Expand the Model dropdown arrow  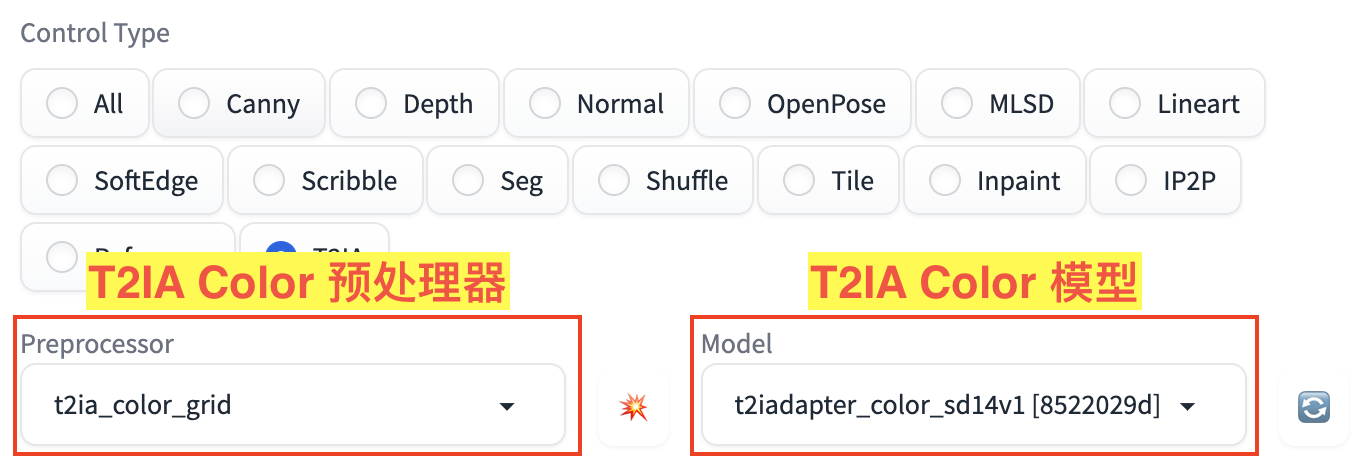[x=1188, y=406]
